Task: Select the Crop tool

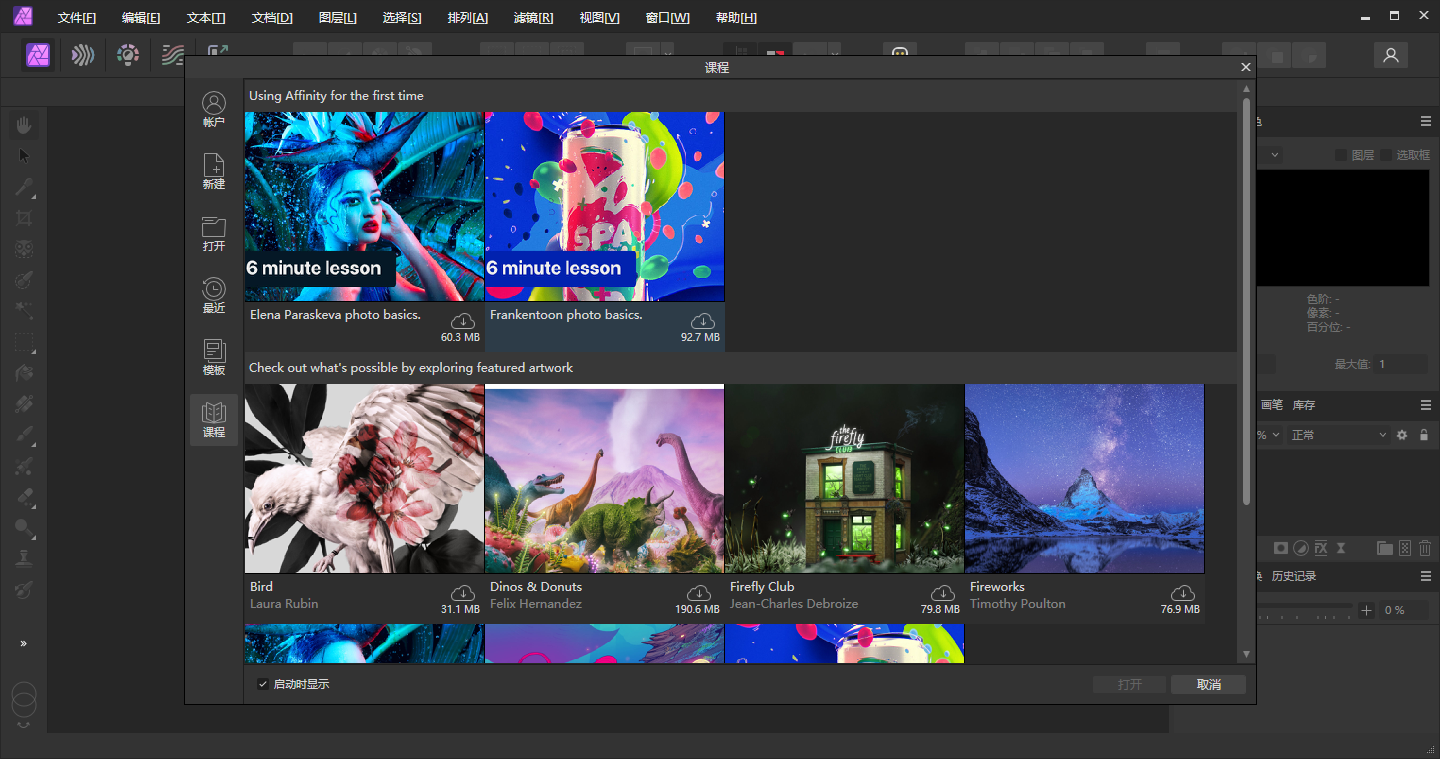Action: (x=24, y=218)
